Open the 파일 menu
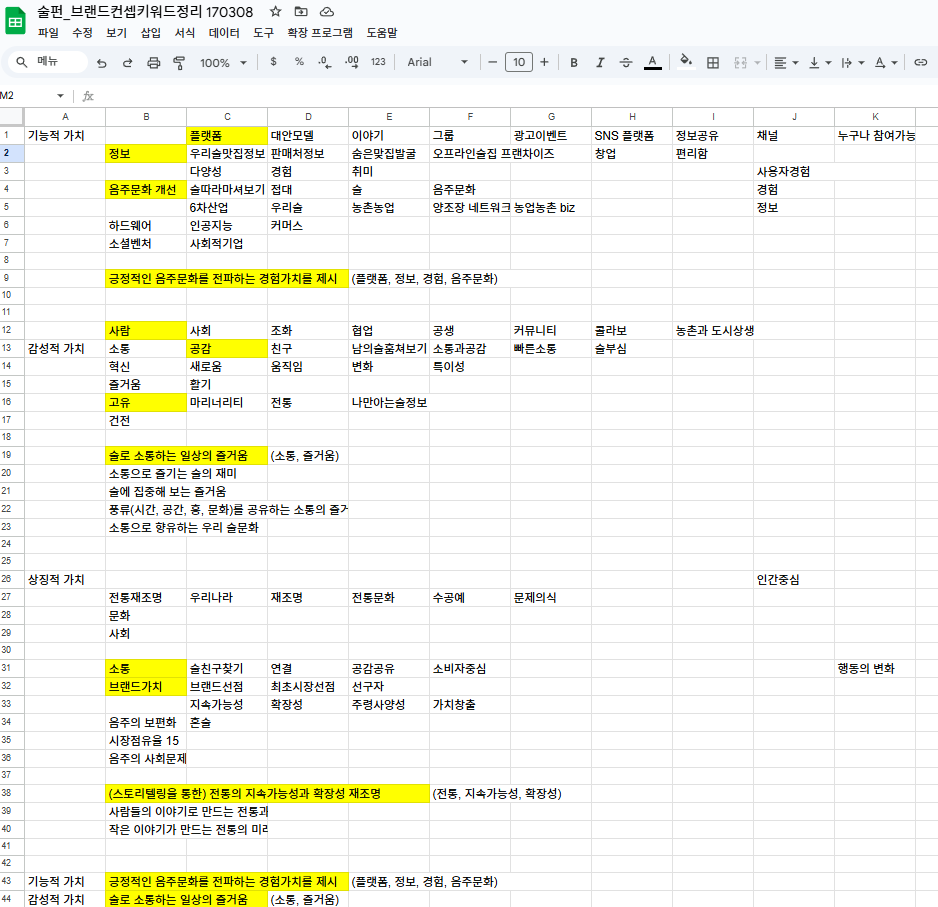Image resolution: width=938 pixels, height=907 pixels. tap(48, 32)
